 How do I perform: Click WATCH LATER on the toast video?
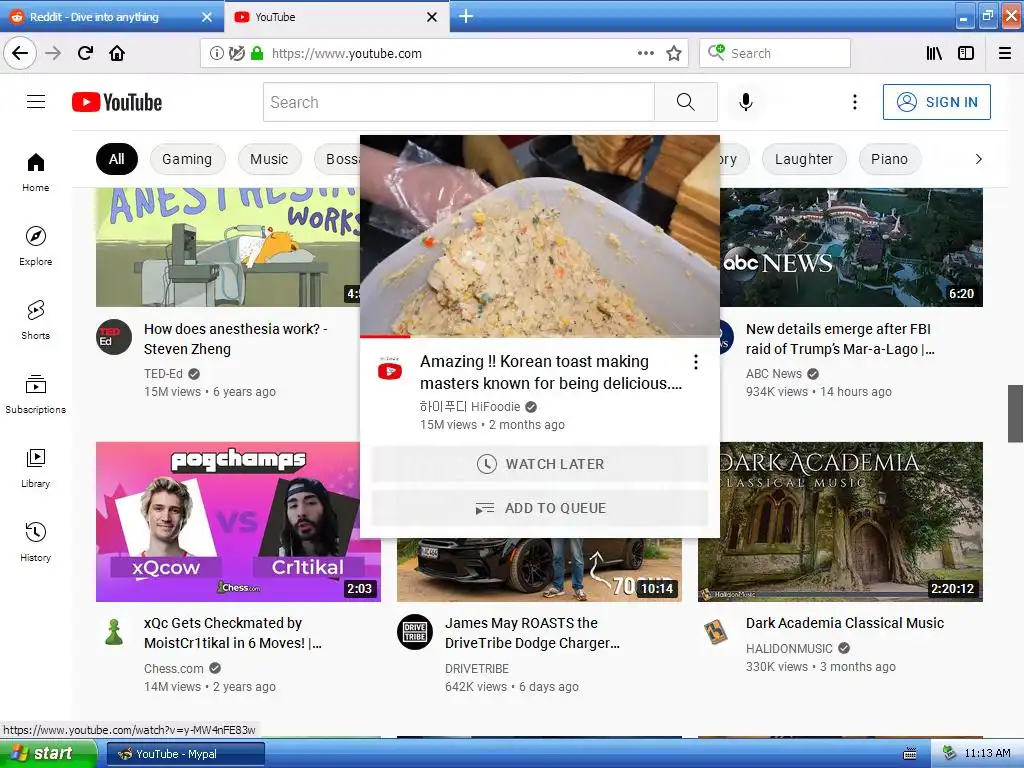[x=540, y=464]
